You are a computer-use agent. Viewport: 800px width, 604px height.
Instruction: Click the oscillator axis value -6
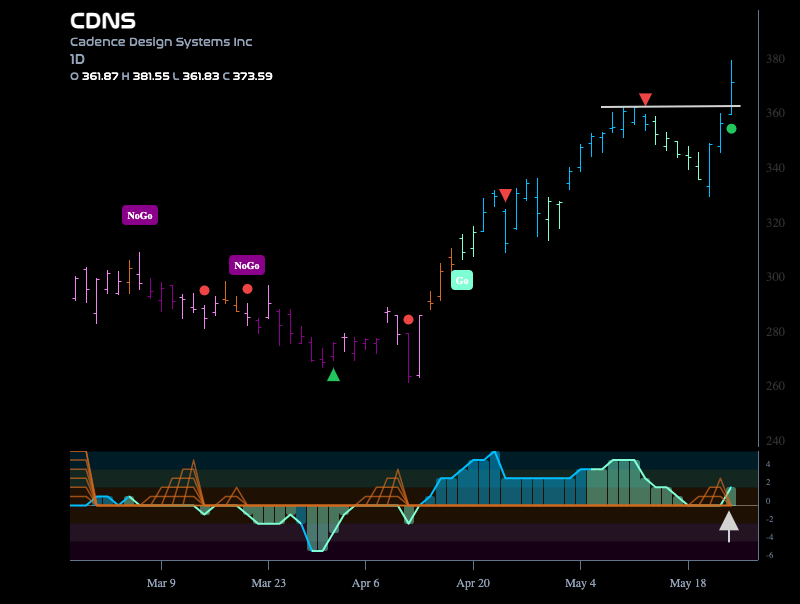(x=769, y=555)
